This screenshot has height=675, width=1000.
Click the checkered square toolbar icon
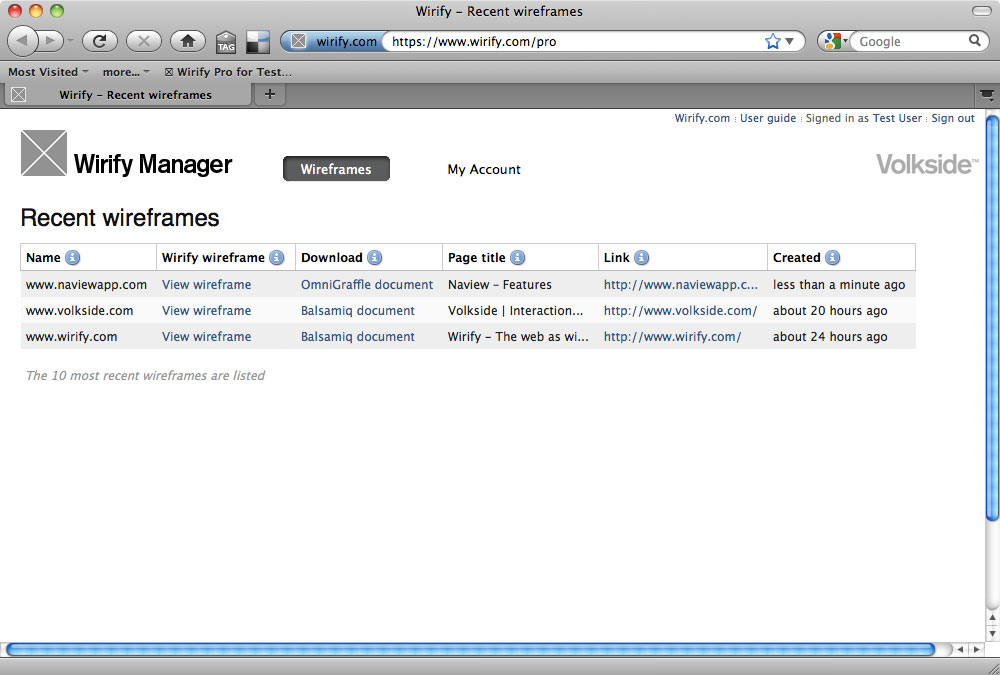(x=258, y=42)
